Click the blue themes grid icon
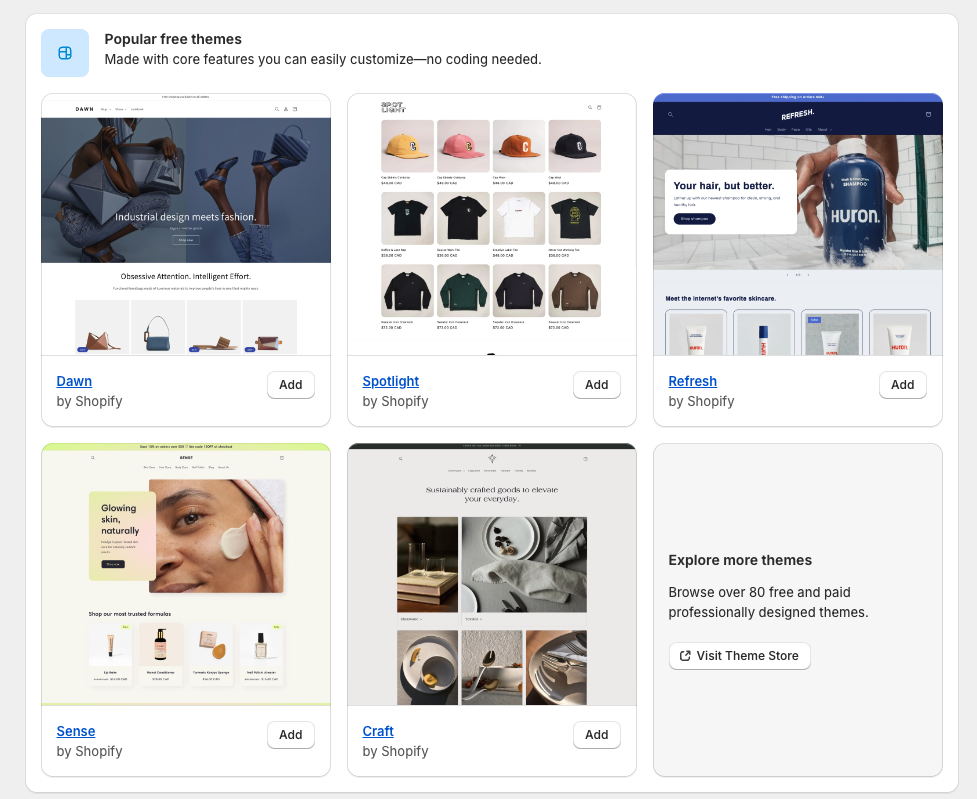Image resolution: width=977 pixels, height=799 pixels. [64, 53]
